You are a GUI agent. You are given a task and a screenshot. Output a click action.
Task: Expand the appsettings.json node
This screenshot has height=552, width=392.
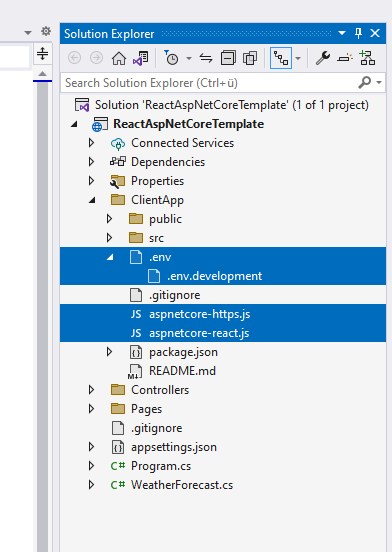pos(91,447)
